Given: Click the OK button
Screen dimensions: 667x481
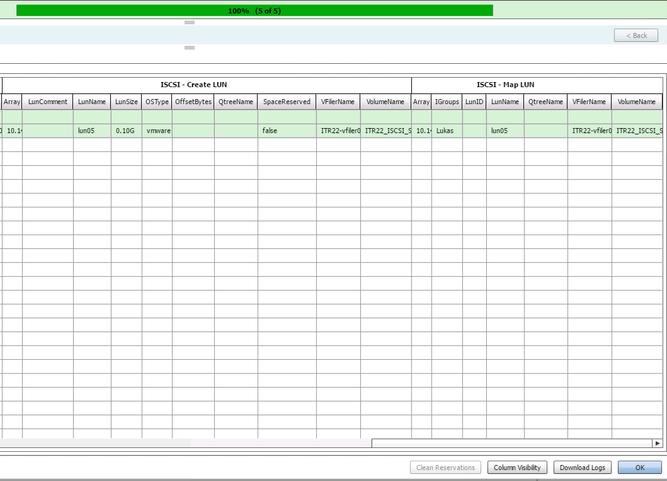Looking at the screenshot, I should pos(640,467).
